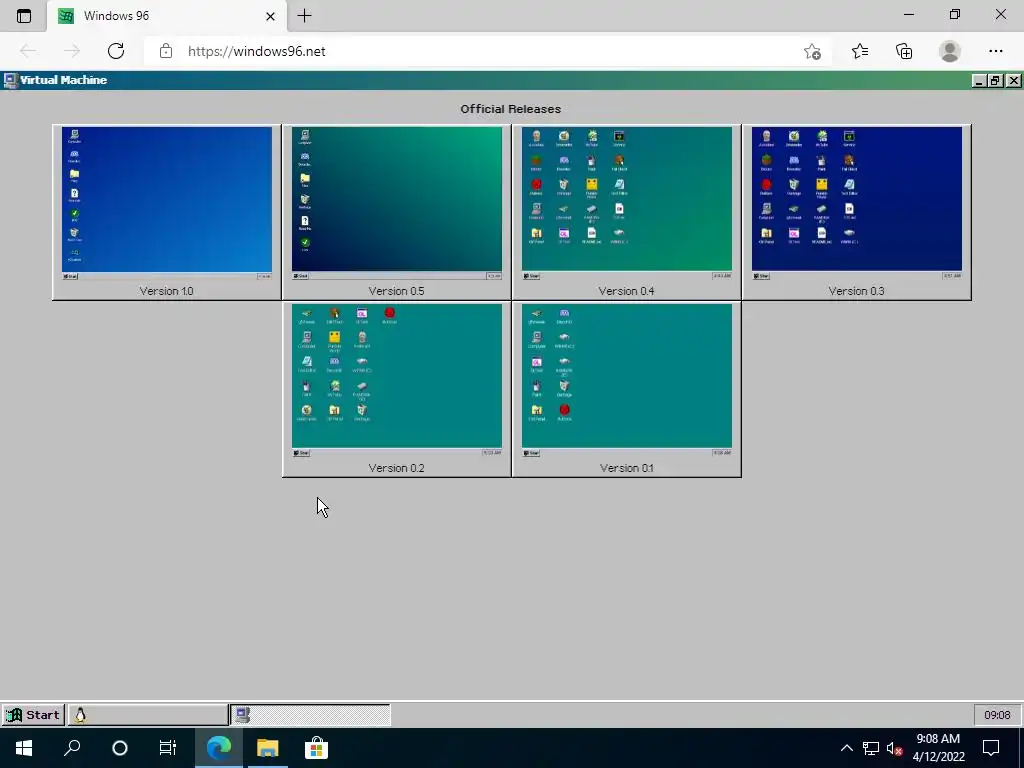Open Windows taskbar search

click(72, 748)
